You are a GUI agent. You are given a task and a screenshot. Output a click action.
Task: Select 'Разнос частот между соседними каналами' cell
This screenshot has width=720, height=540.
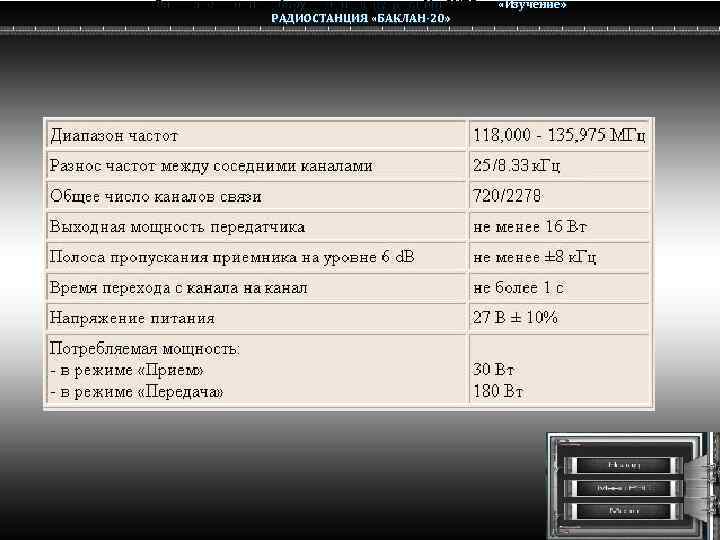click(256, 166)
